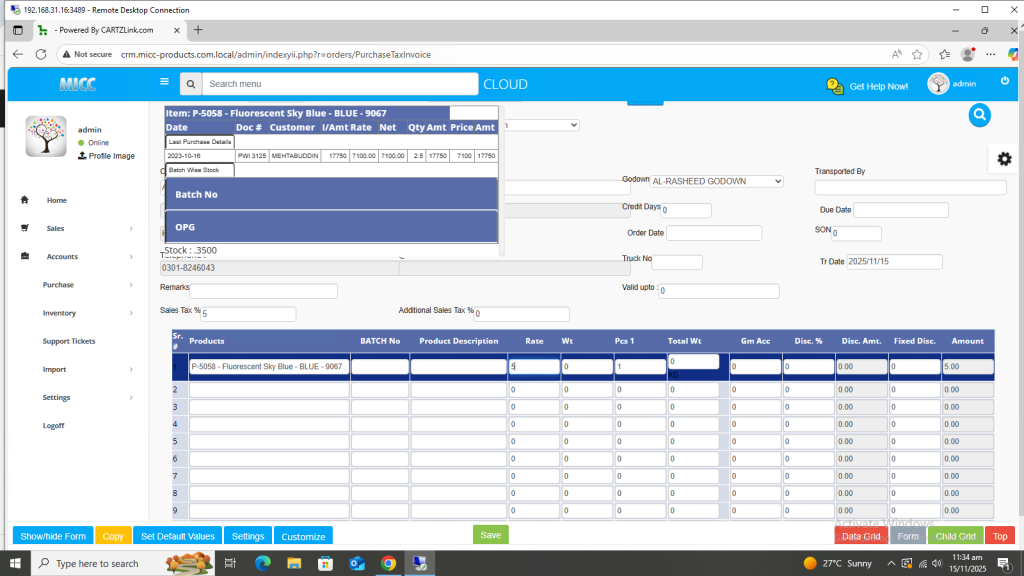
Task: Open Outlook from the Windows taskbar
Action: 357,564
